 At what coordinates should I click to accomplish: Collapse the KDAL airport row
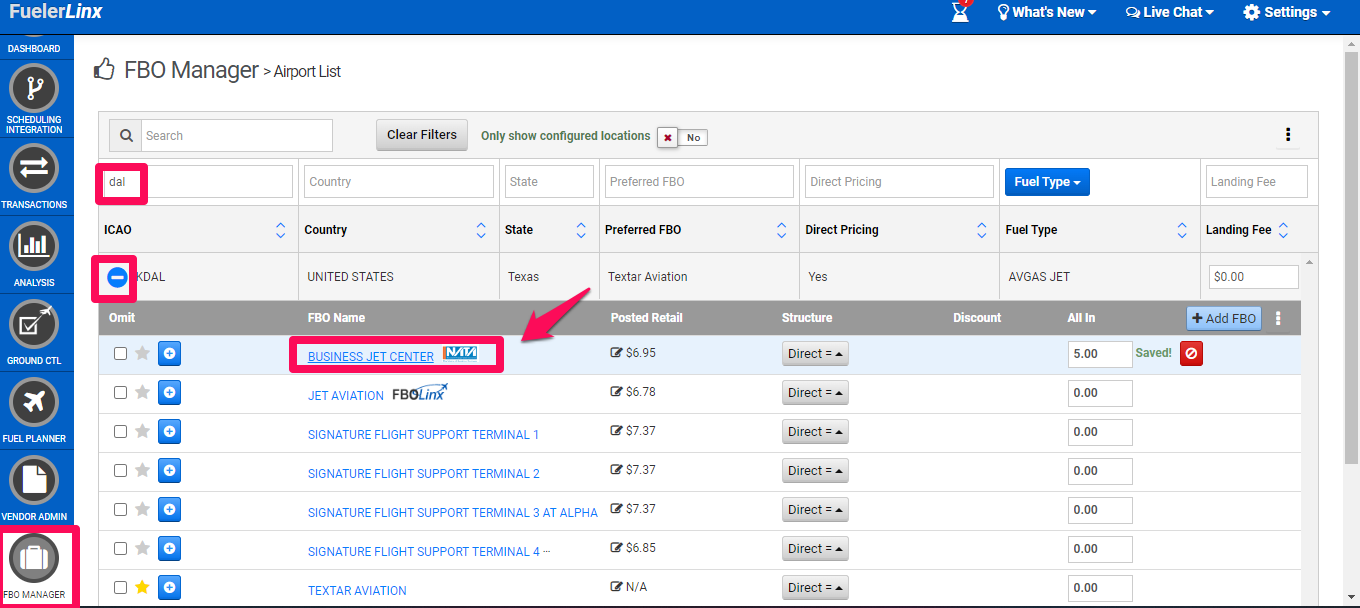(x=117, y=277)
